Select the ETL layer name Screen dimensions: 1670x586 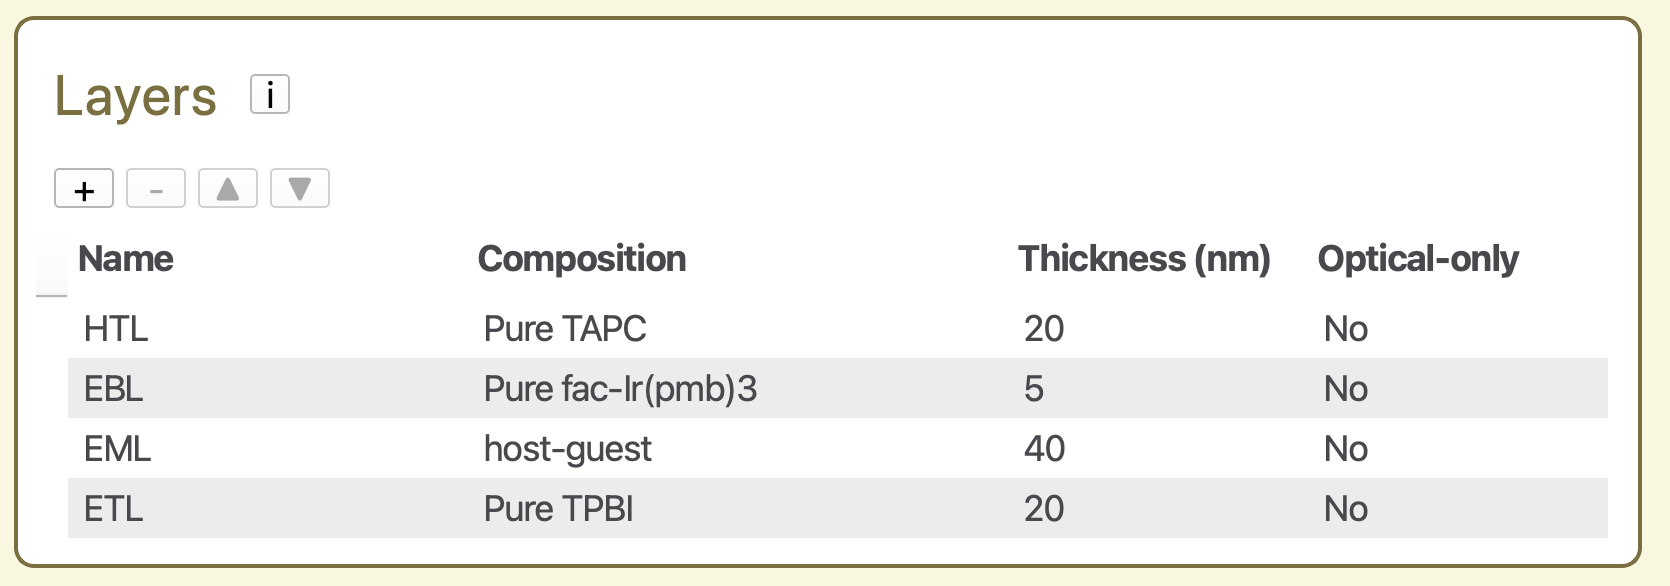[114, 509]
